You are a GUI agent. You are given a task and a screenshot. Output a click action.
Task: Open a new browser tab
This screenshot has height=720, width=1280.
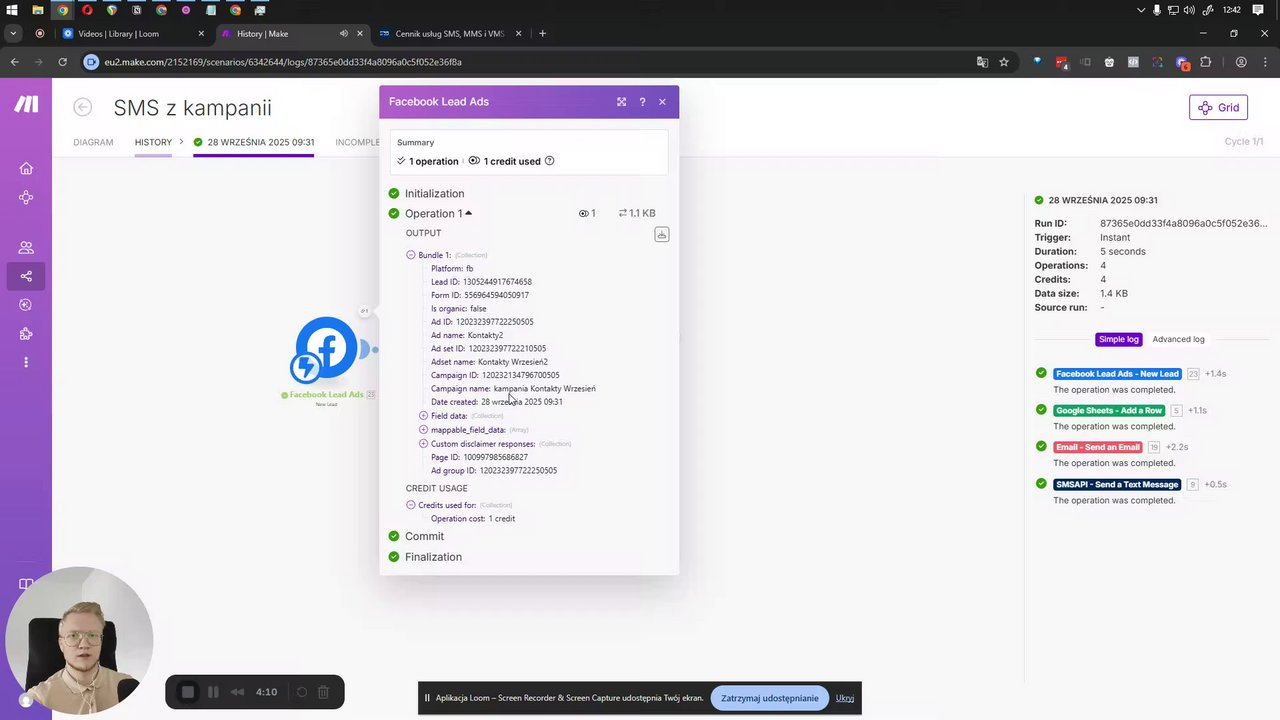tap(542, 33)
